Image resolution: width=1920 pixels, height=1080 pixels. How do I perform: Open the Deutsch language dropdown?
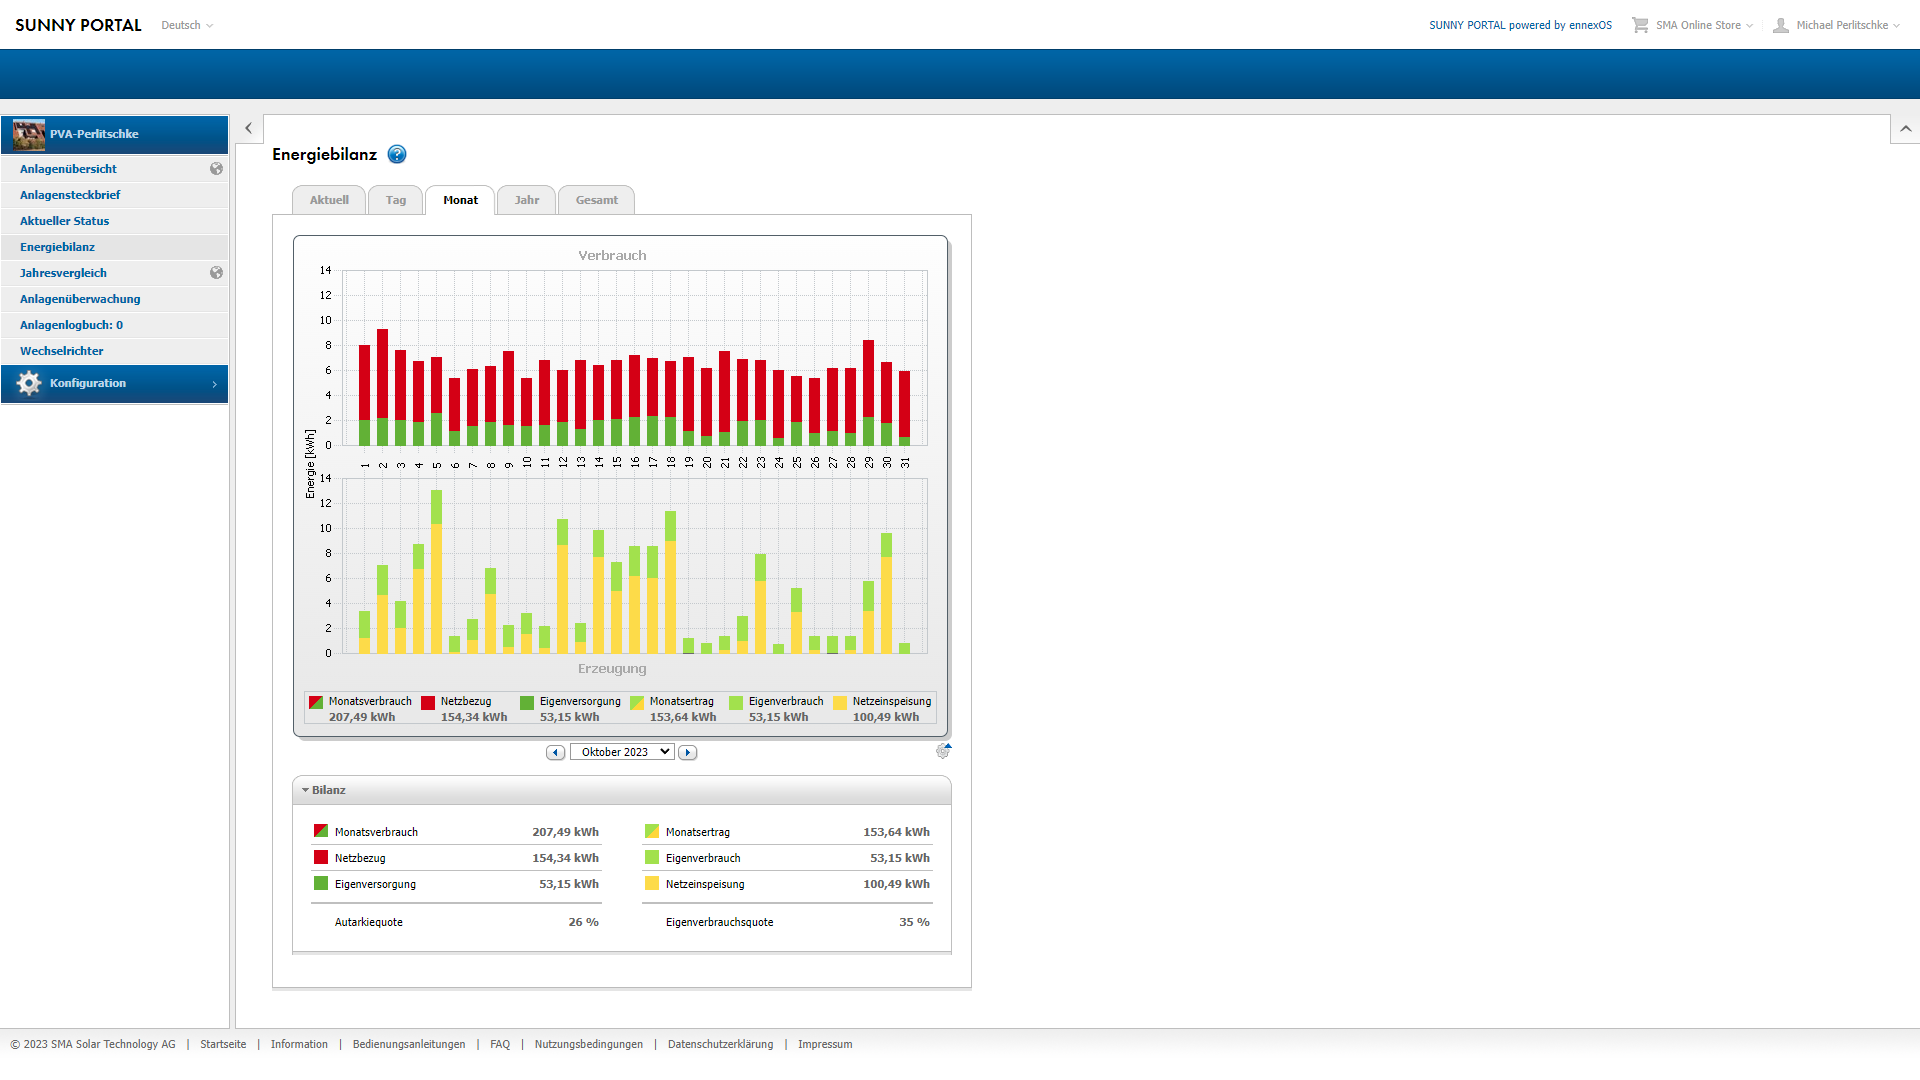[x=187, y=25]
